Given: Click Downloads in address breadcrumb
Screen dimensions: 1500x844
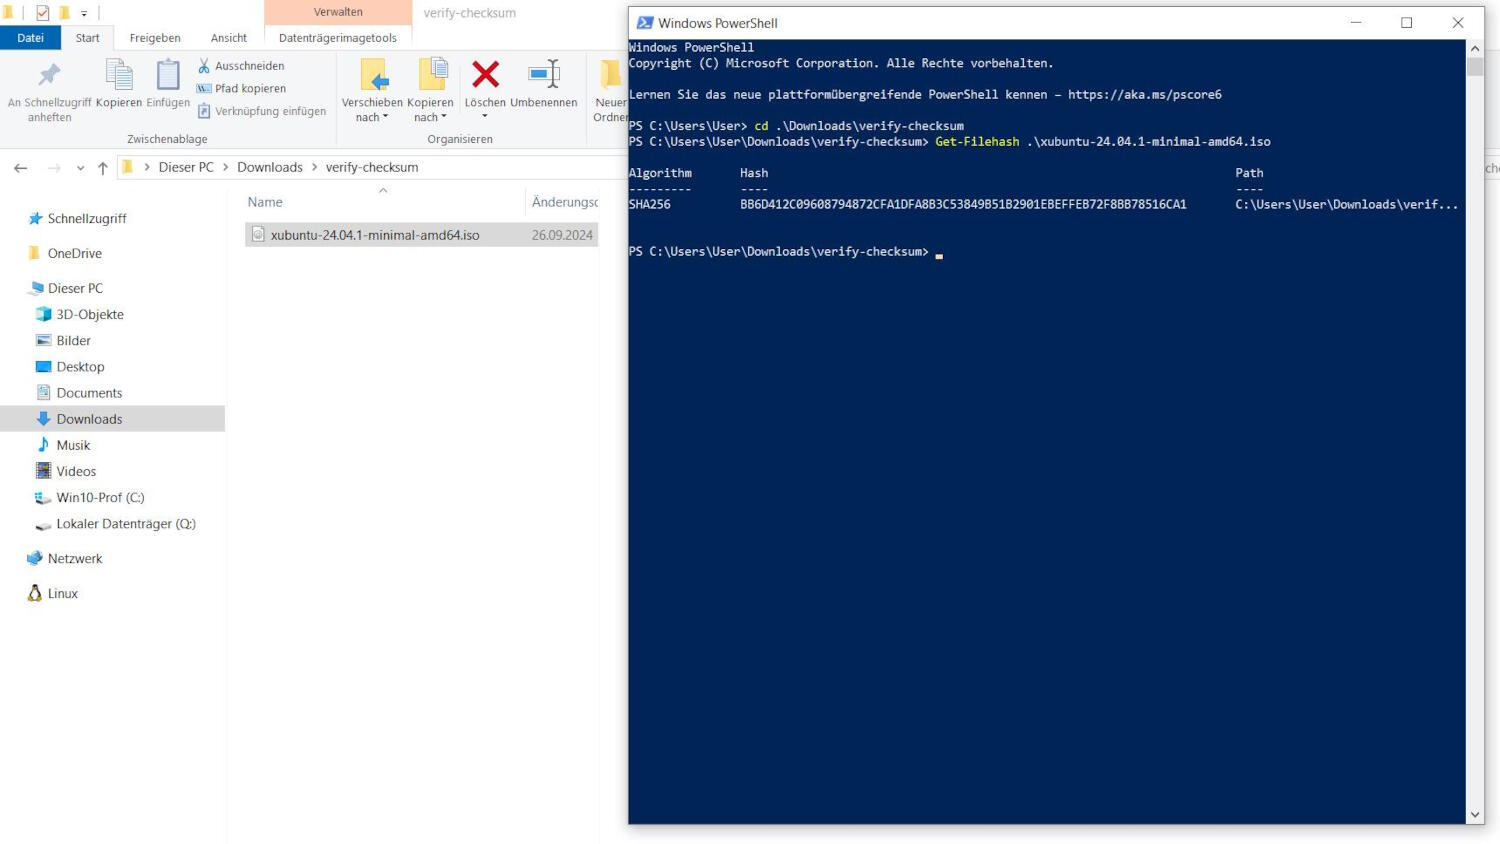Looking at the screenshot, I should [x=270, y=167].
